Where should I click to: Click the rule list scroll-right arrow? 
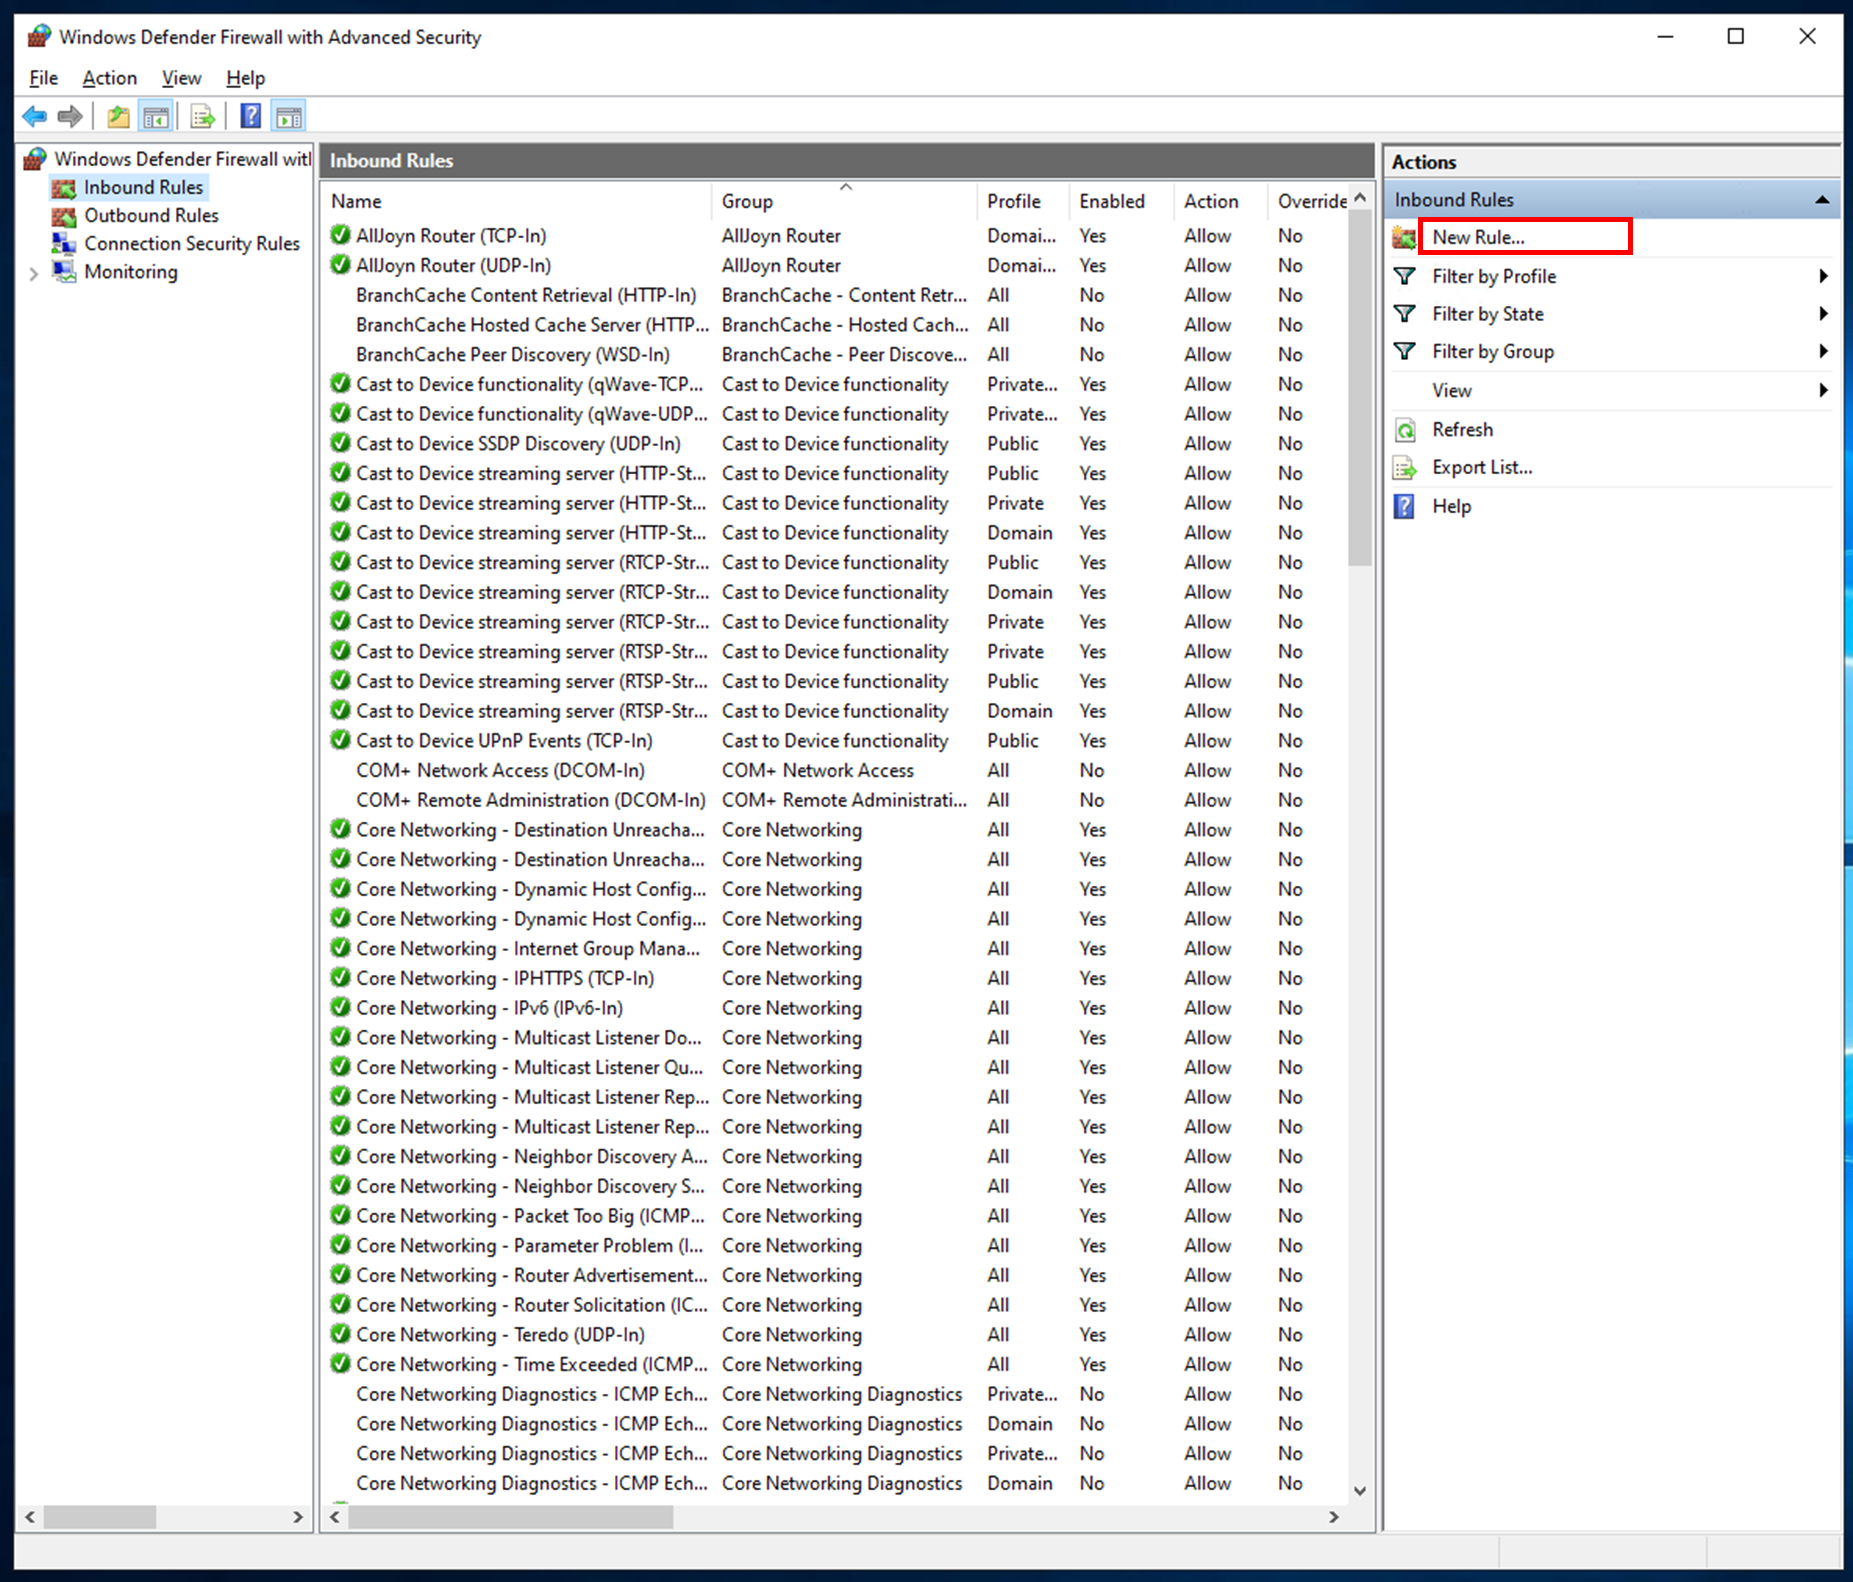coord(1334,1518)
